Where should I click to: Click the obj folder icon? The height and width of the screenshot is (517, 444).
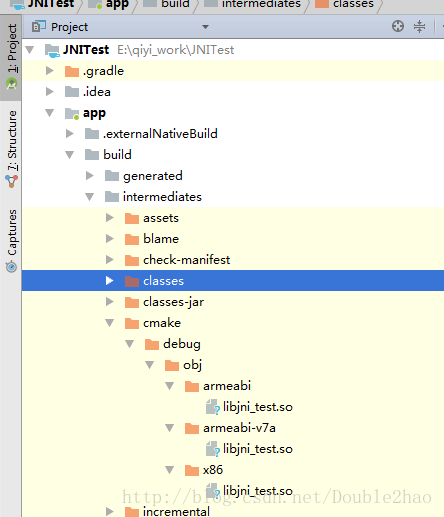point(172,365)
